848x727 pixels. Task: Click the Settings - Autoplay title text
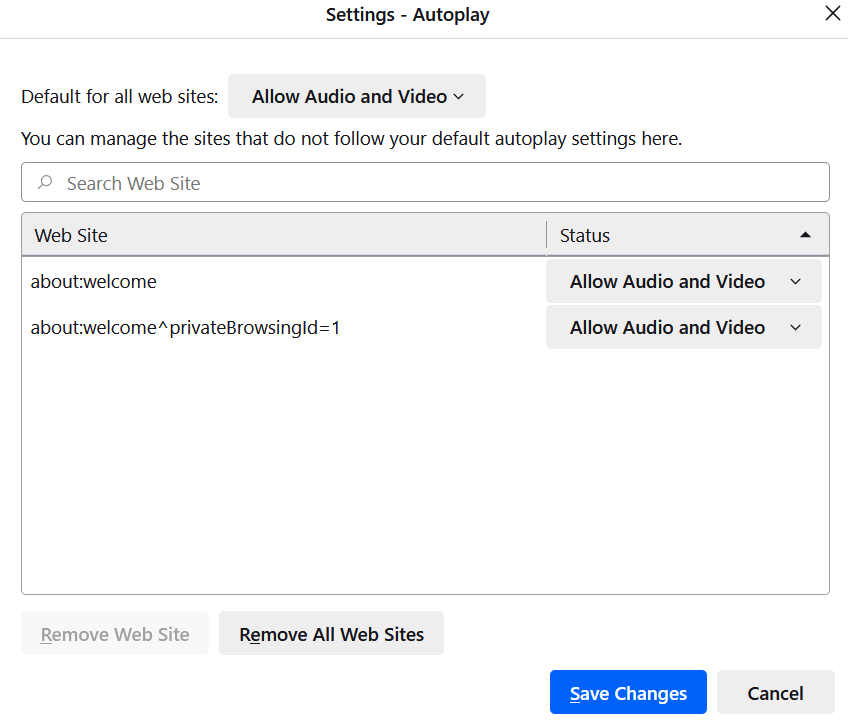(x=407, y=15)
